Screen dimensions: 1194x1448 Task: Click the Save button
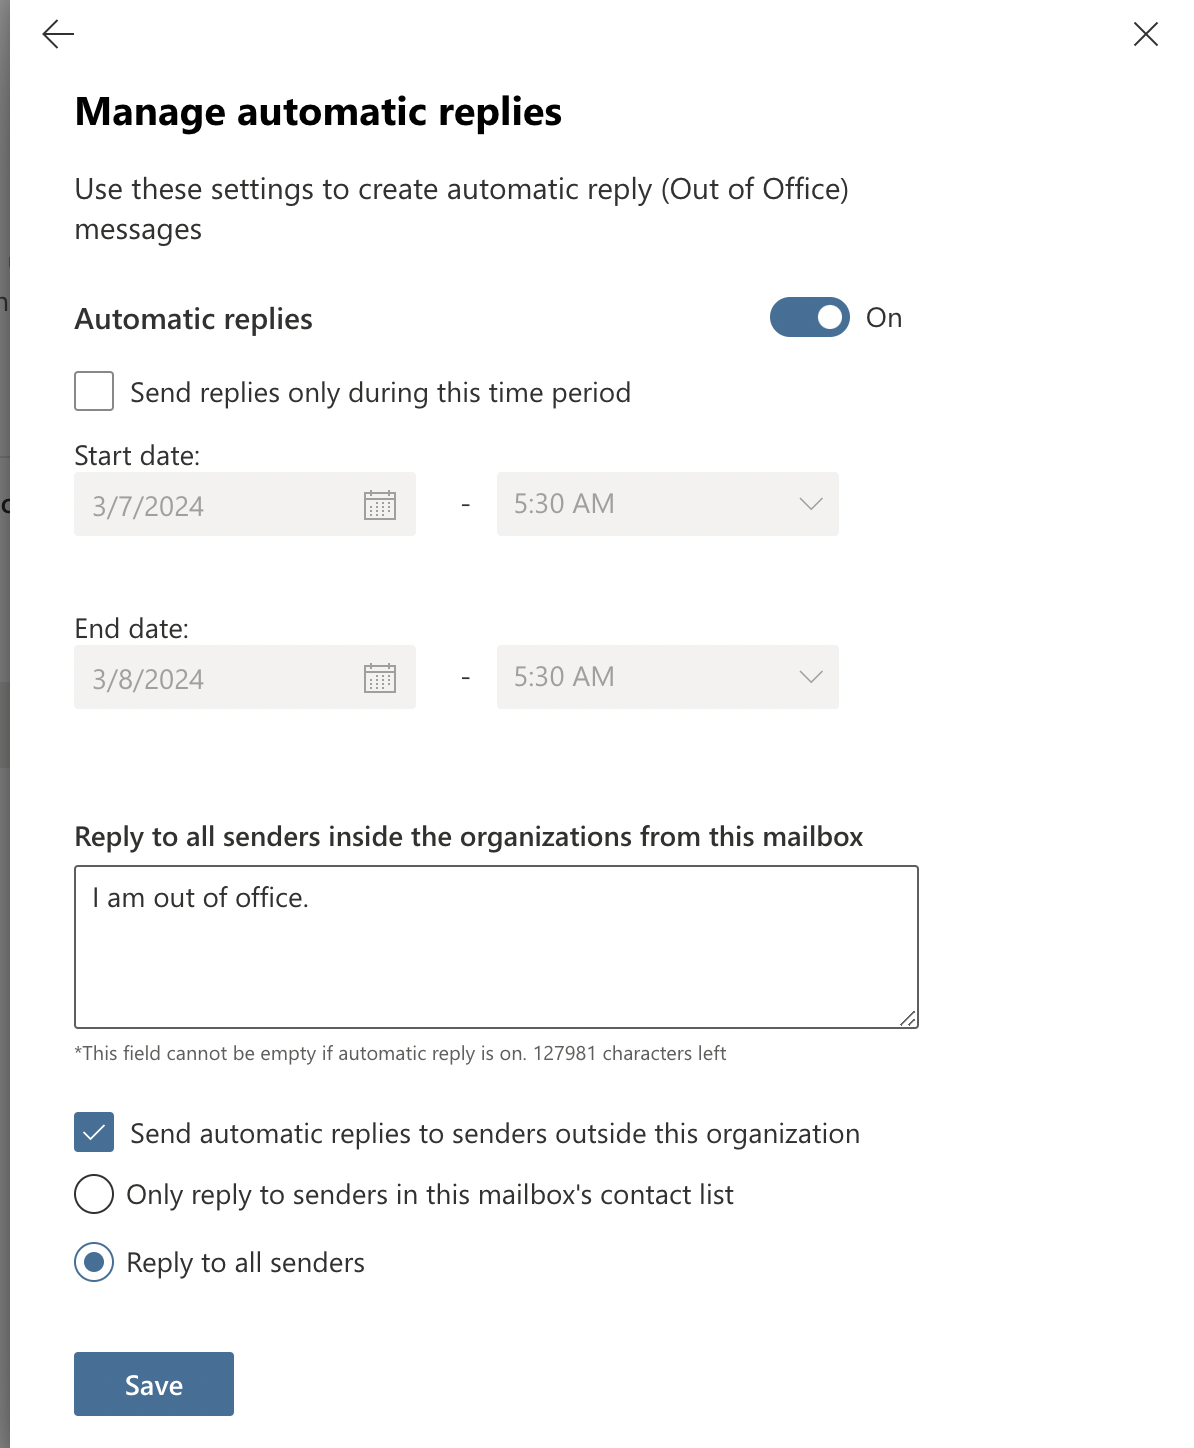[153, 1384]
